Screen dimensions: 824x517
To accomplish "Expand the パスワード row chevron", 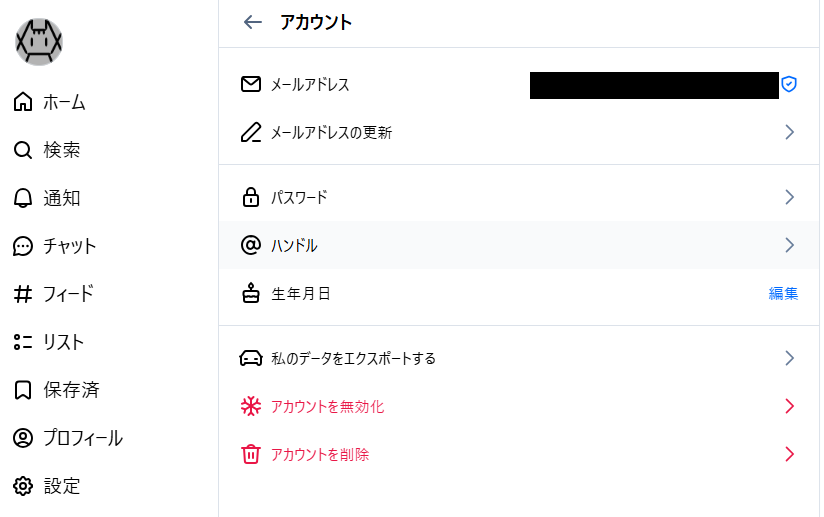I will 789,197.
